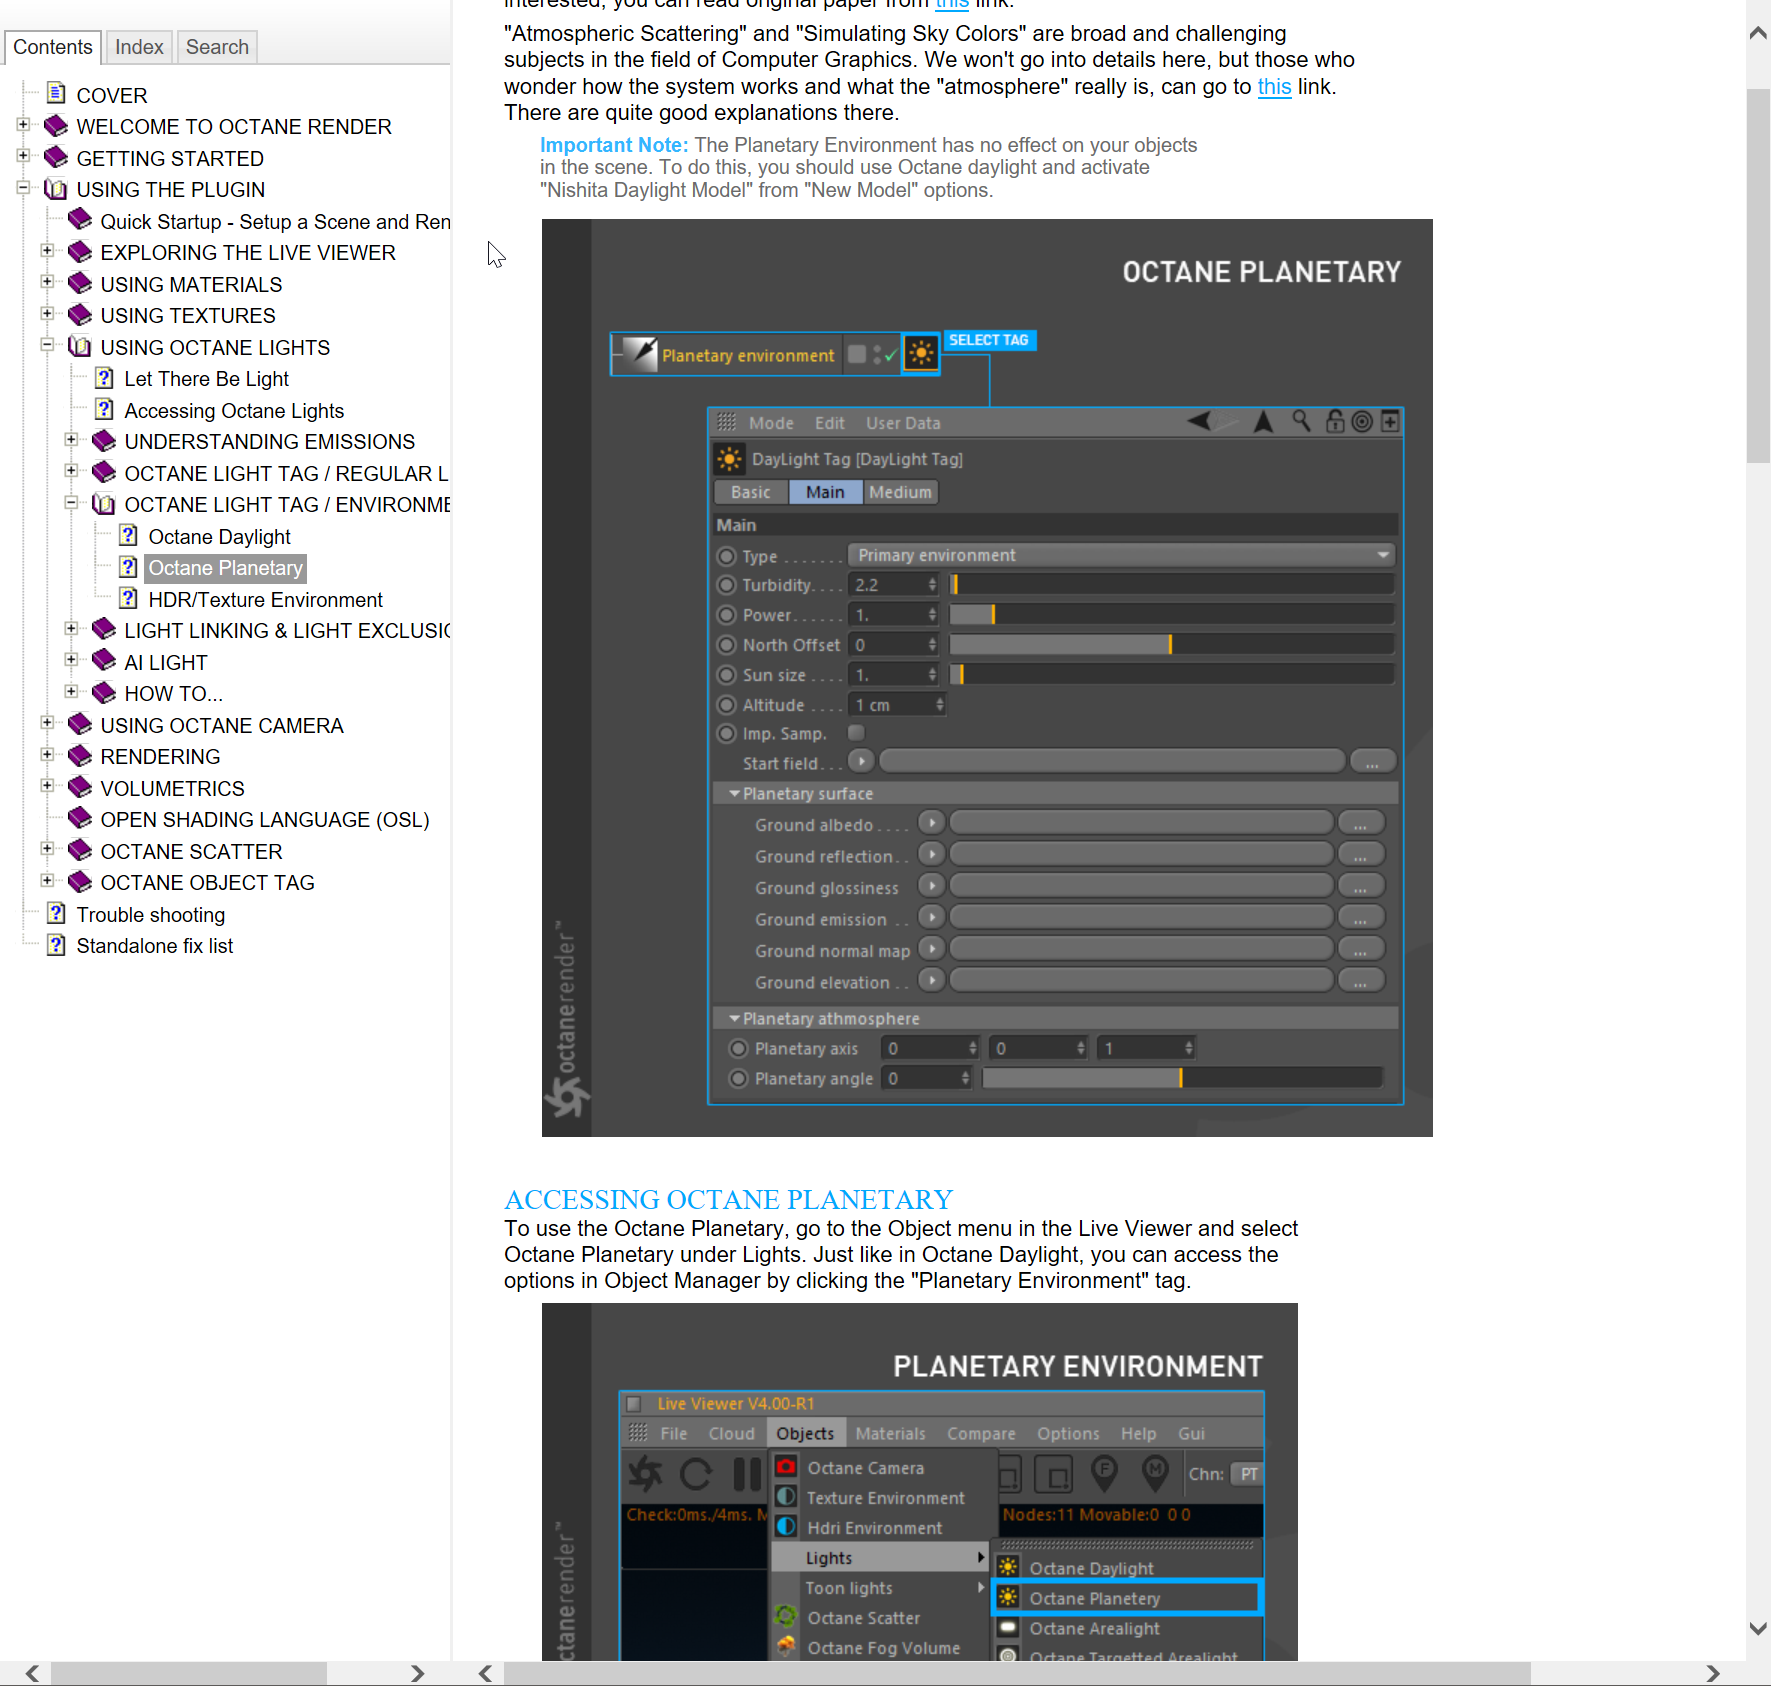The image size is (1771, 1686).
Task: Switch to the Index tab
Action: click(x=139, y=47)
